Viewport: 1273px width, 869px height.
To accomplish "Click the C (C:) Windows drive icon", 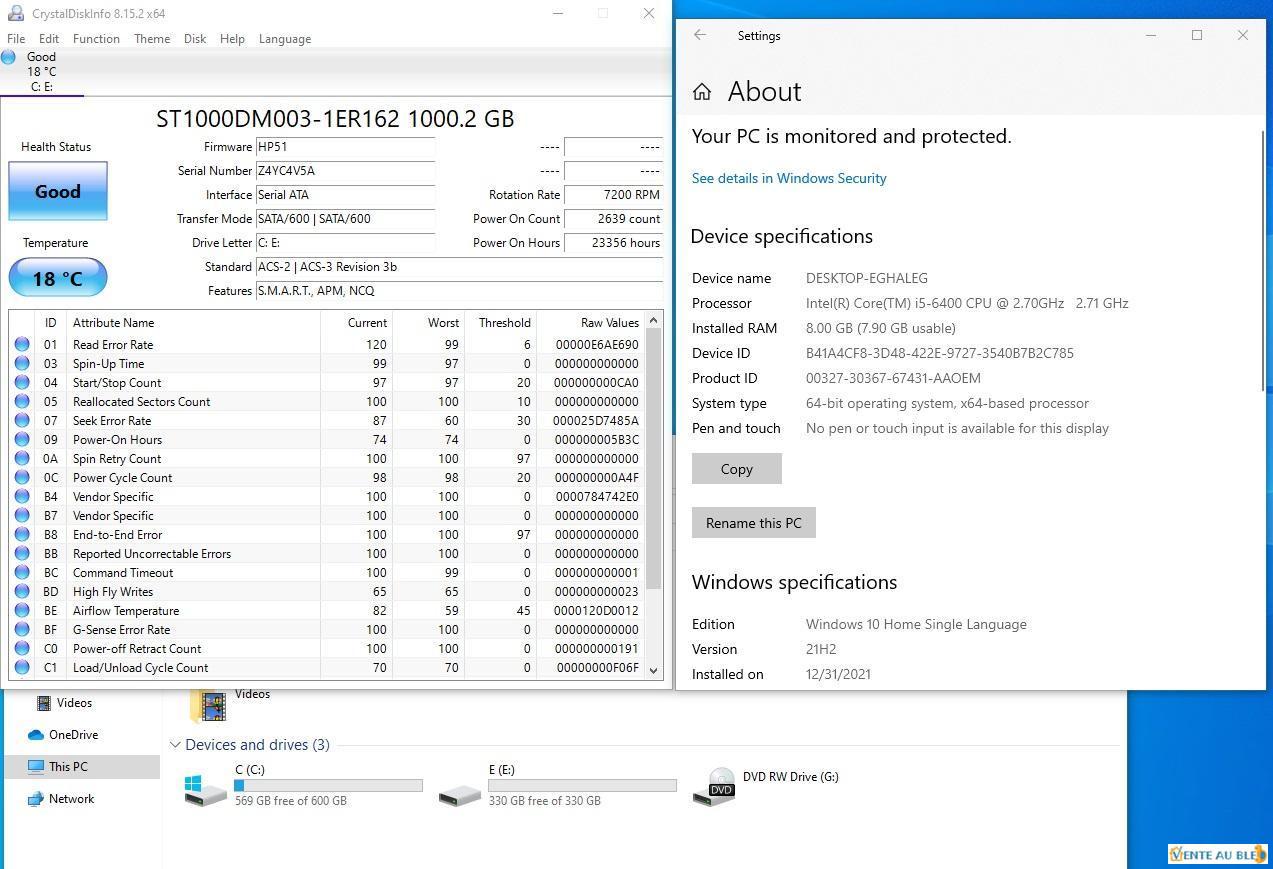I will (205, 788).
